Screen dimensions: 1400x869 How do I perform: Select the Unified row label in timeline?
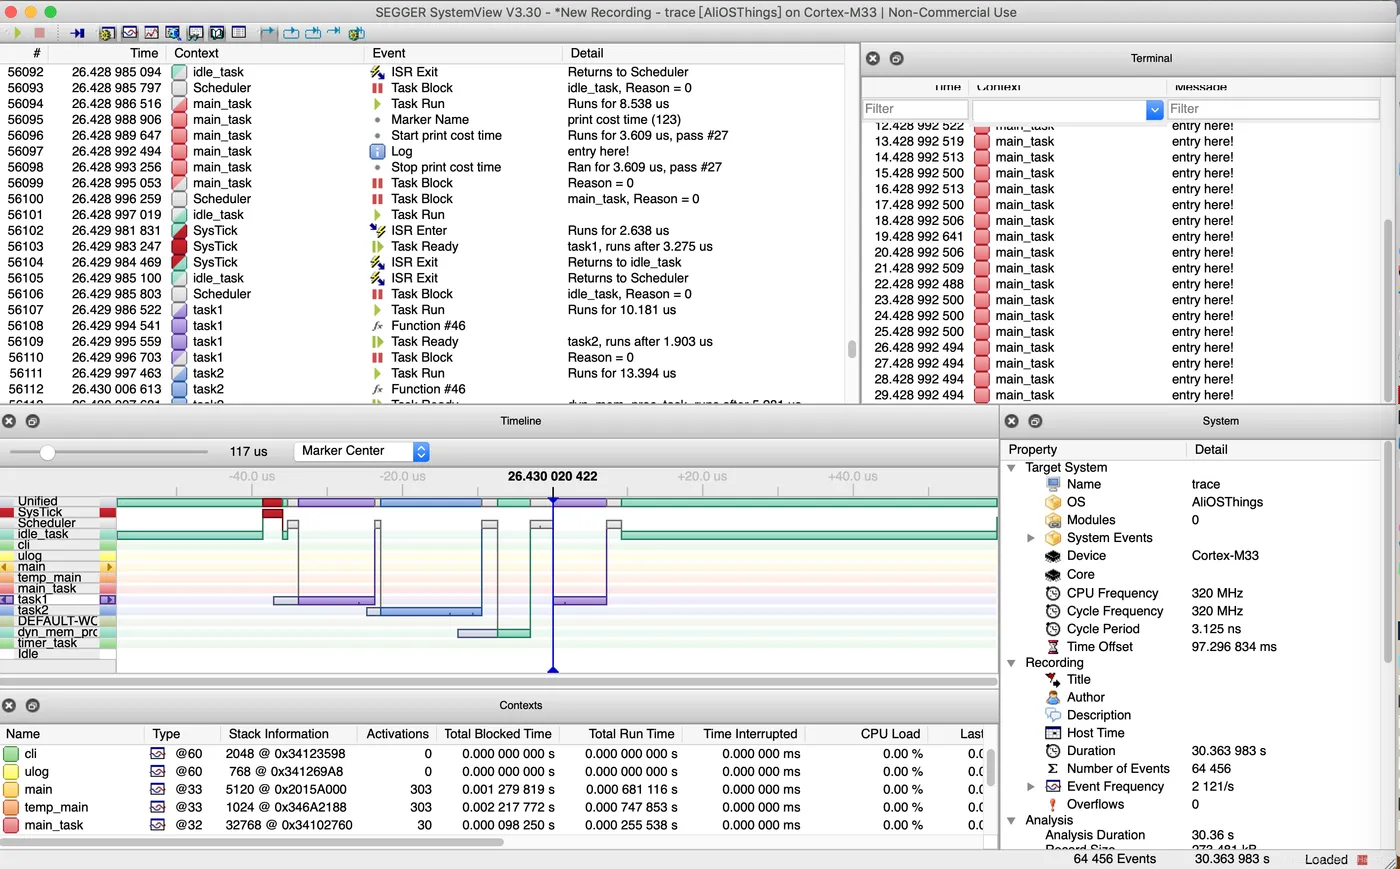38,501
